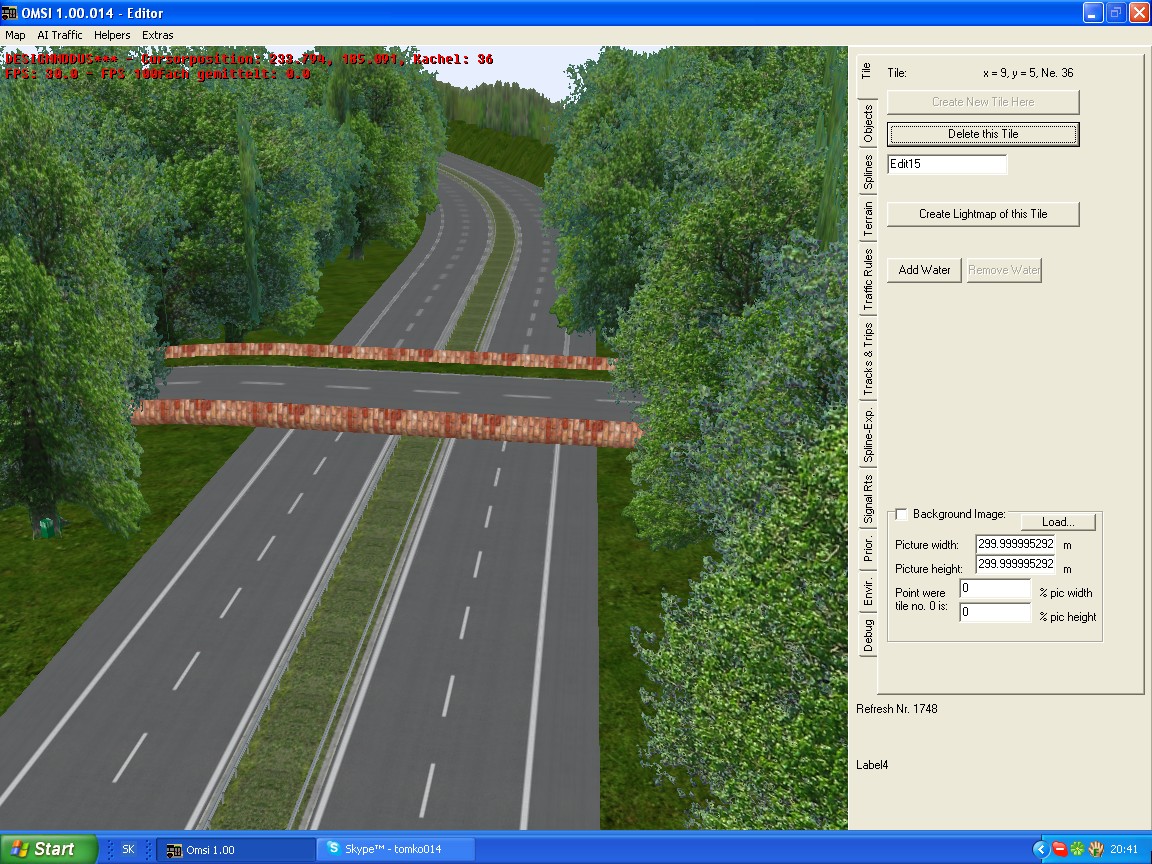Click the hand tray icon by the clock
The width and height of the screenshot is (1152, 864).
point(1096,849)
